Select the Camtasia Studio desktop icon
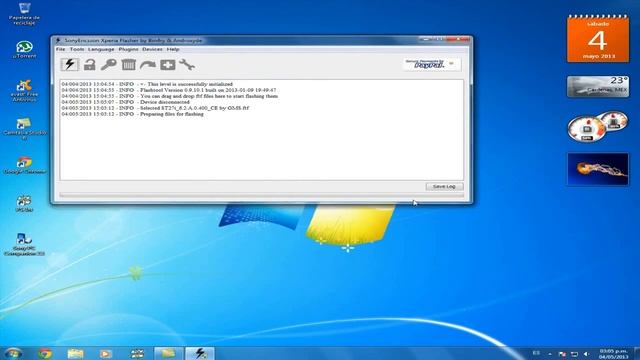 tap(24, 129)
